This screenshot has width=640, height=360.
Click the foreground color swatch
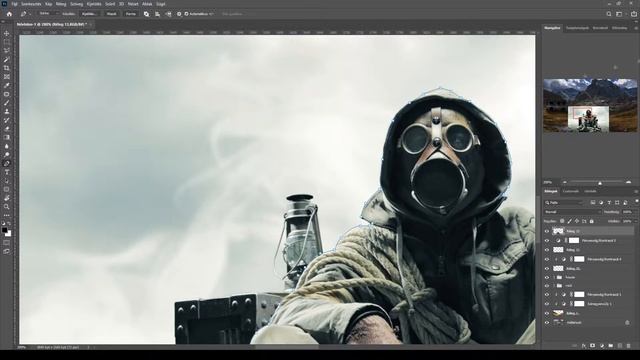pyautogui.click(x=5, y=230)
